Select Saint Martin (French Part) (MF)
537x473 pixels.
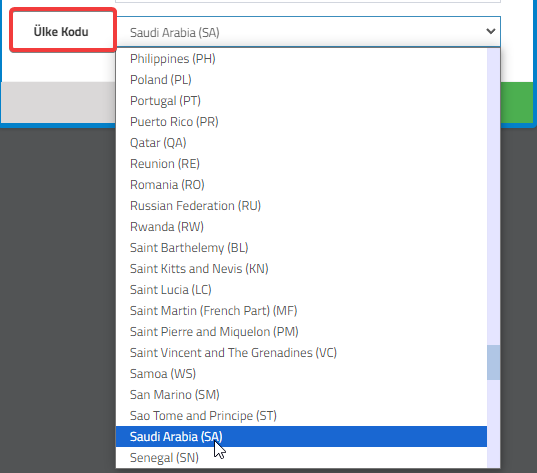[x=301, y=311]
